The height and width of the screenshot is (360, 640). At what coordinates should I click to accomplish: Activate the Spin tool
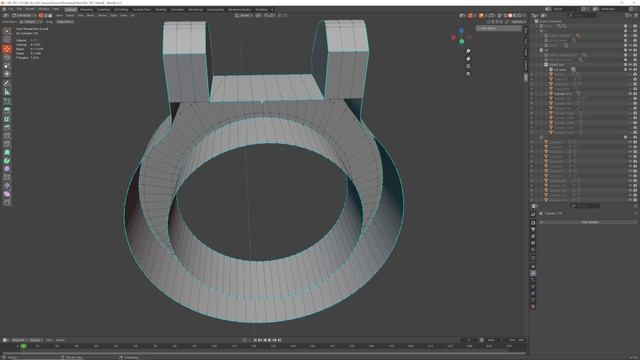point(7,160)
